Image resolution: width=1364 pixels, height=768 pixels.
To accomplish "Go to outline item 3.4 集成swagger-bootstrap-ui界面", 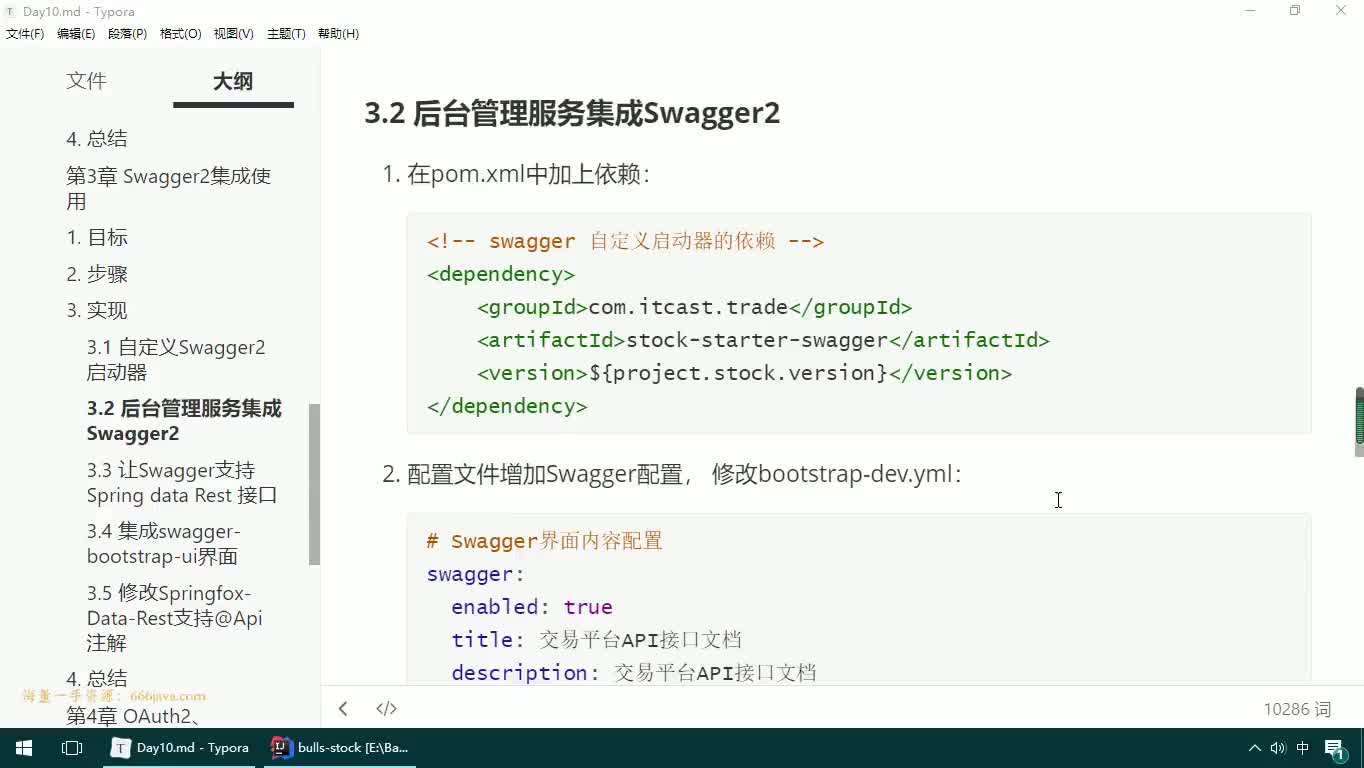I will [164, 543].
